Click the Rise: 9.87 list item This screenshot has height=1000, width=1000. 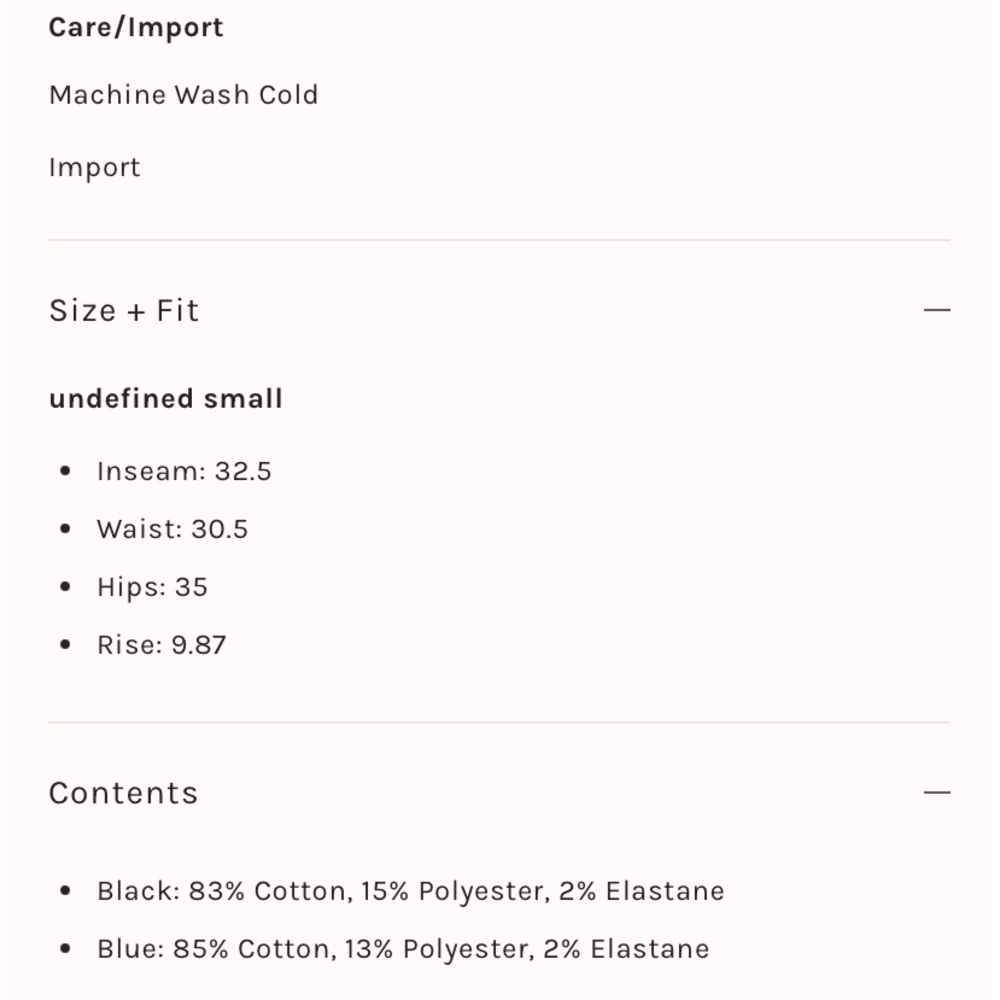(161, 645)
